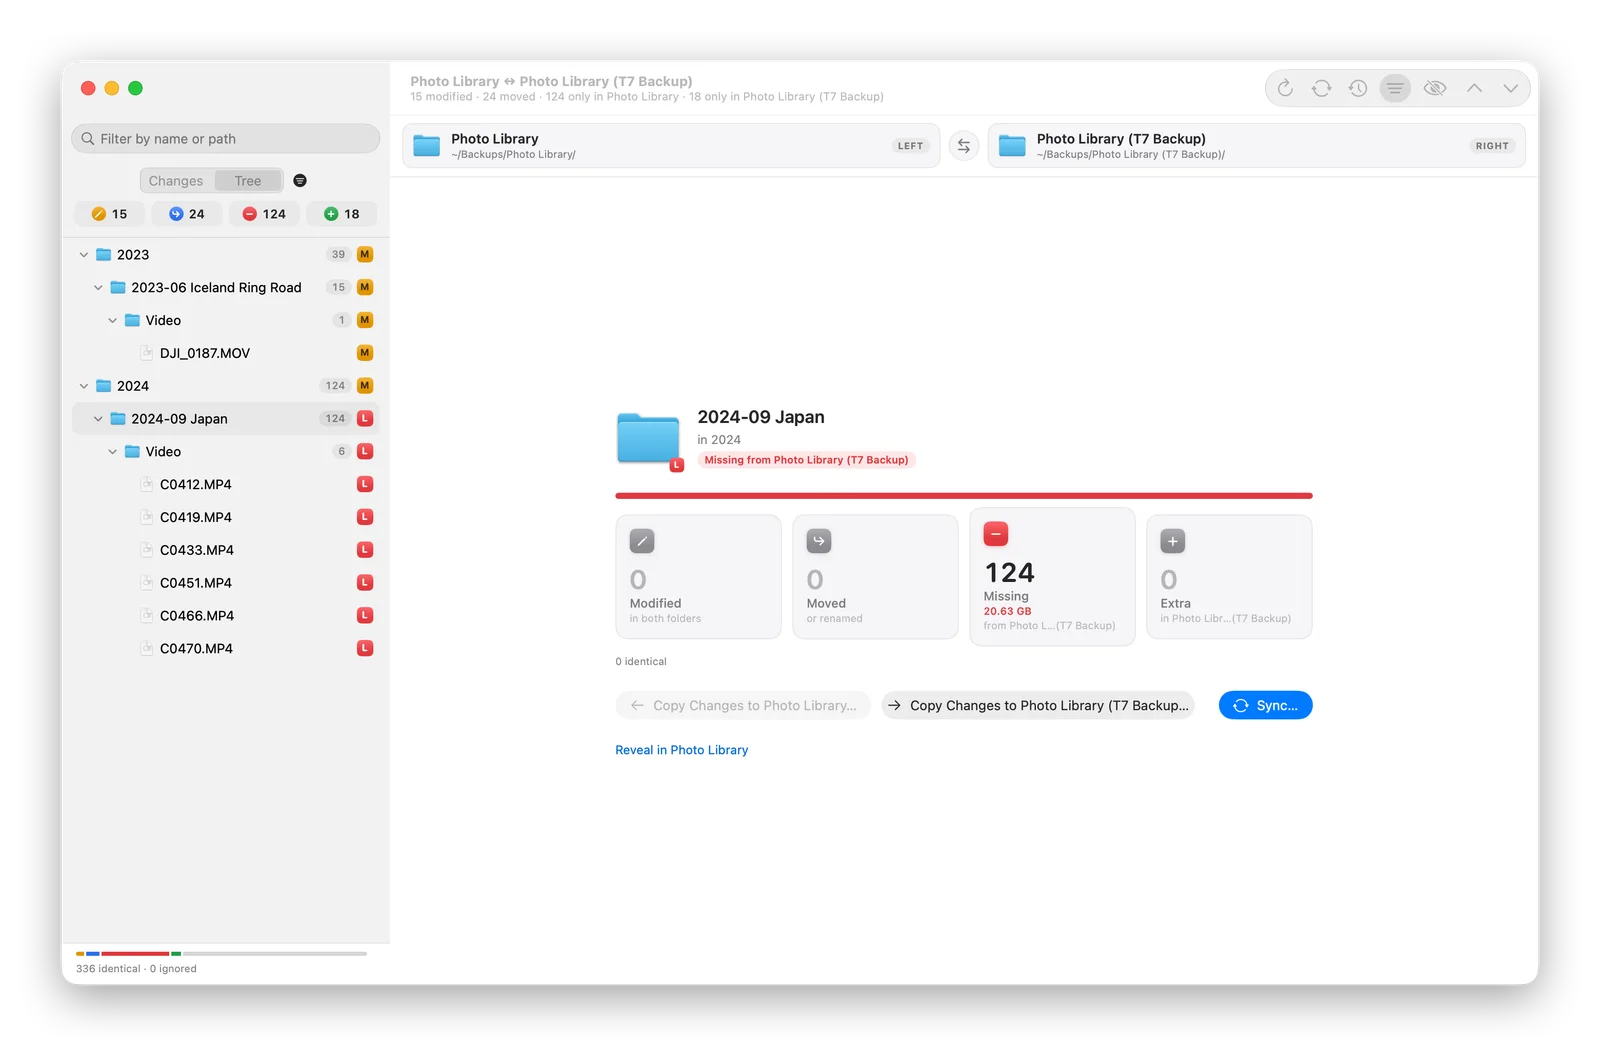Select the C0419.MP4 file row
This screenshot has width=1600, height=1046.
pos(226,517)
